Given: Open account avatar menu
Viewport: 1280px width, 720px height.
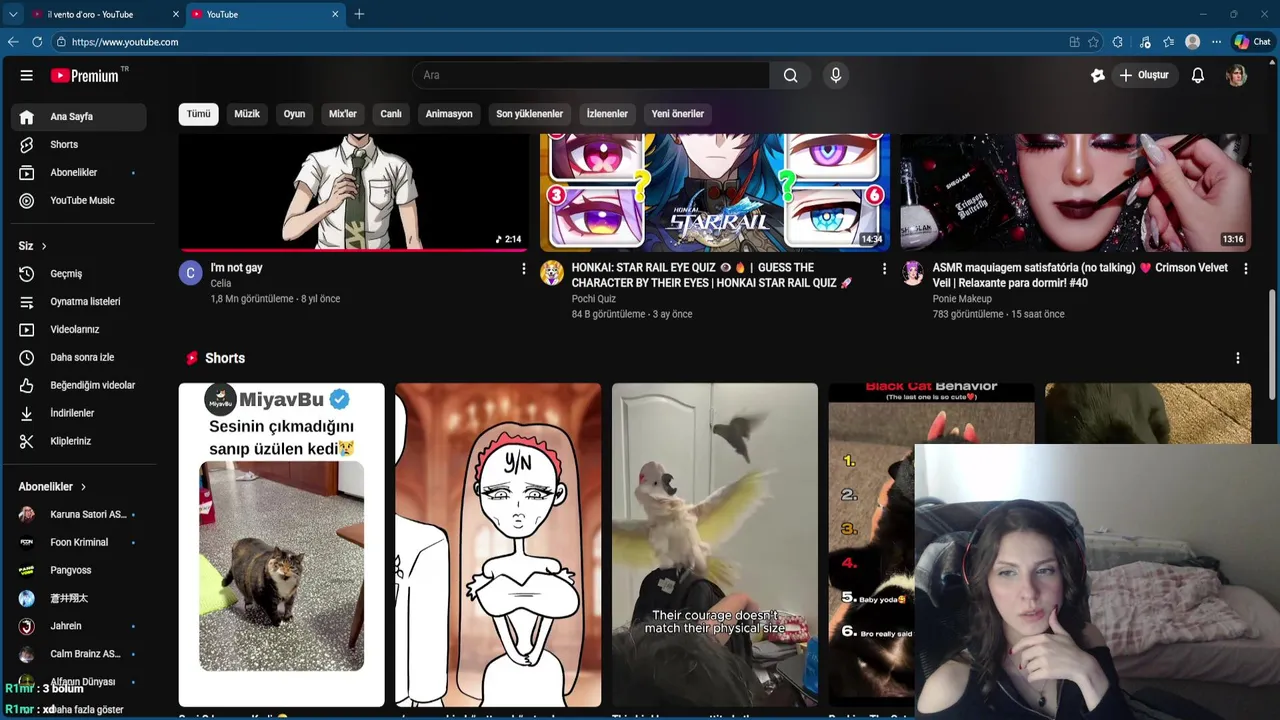Looking at the screenshot, I should [x=1237, y=75].
